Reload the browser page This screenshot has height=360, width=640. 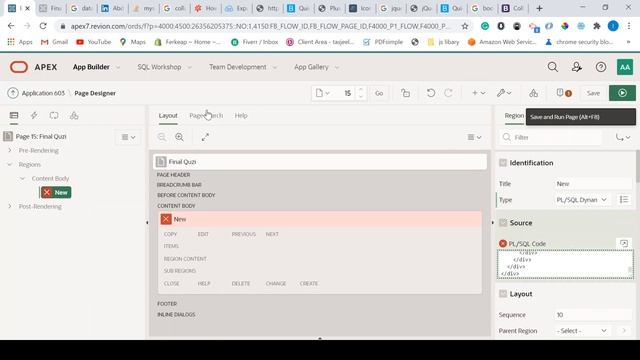pos(43,26)
